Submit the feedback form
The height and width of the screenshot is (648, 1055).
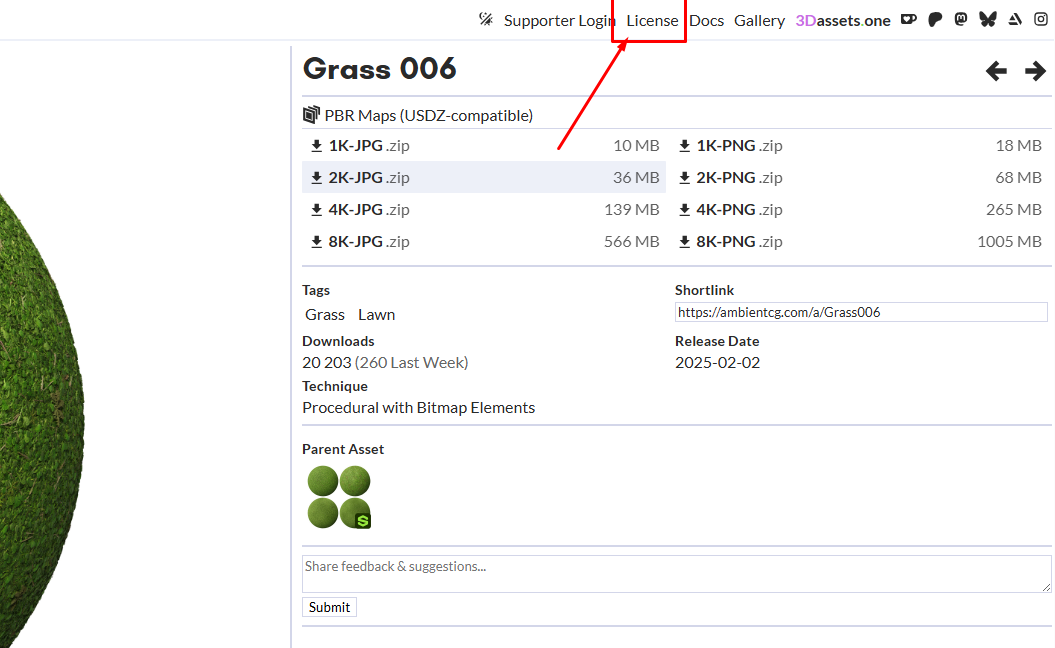(329, 607)
